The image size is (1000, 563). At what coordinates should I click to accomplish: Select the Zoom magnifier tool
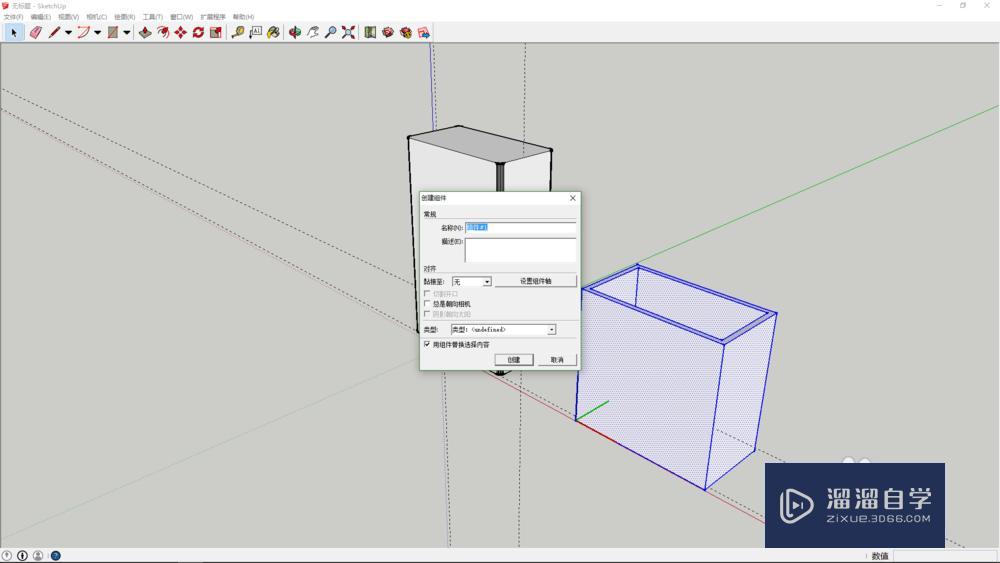point(330,33)
